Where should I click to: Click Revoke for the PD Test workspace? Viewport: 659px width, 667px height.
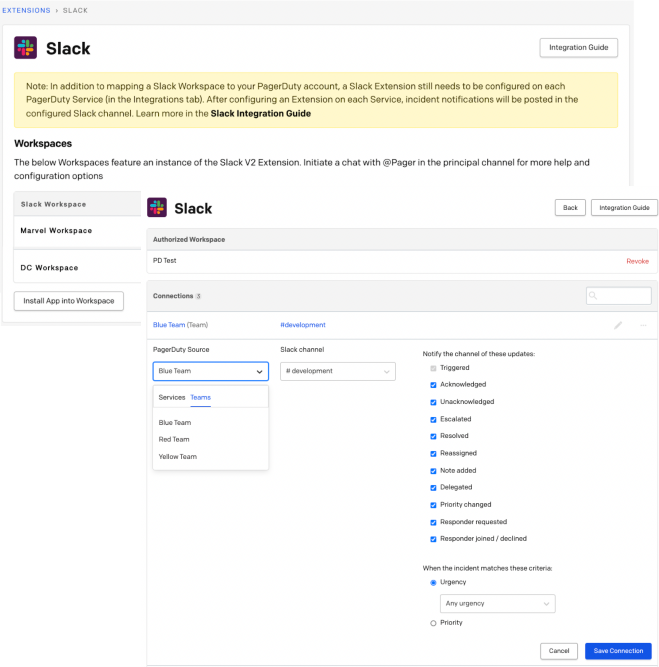(x=637, y=261)
